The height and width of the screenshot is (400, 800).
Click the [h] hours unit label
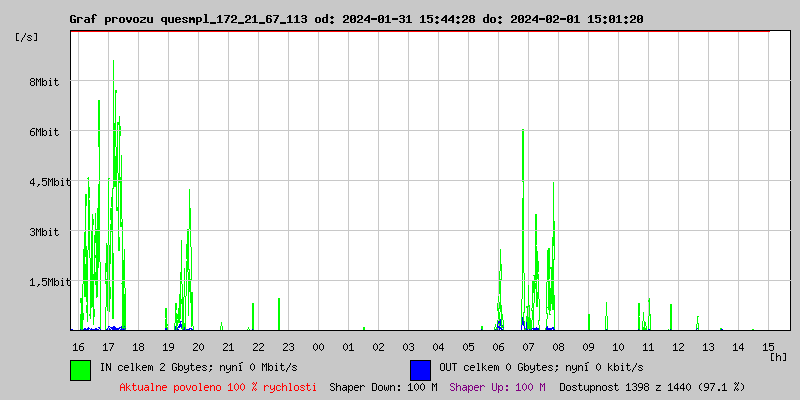click(x=777, y=356)
